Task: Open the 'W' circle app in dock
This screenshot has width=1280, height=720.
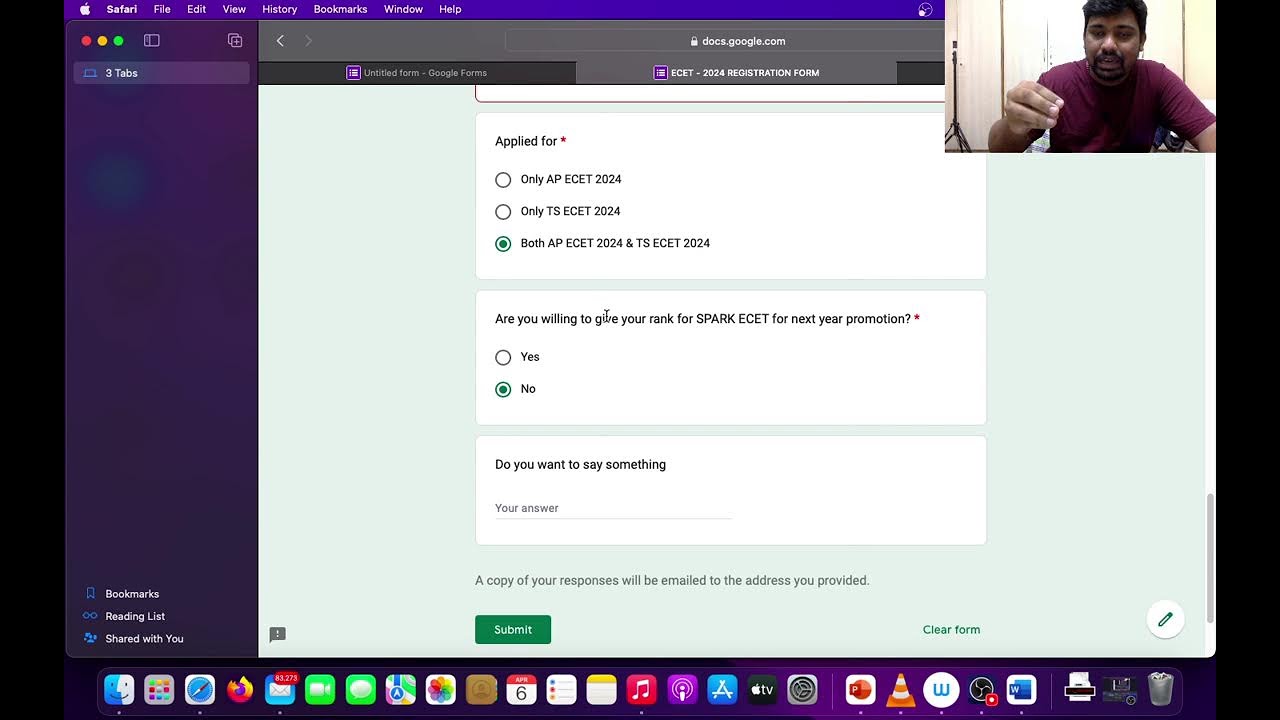Action: [941, 689]
